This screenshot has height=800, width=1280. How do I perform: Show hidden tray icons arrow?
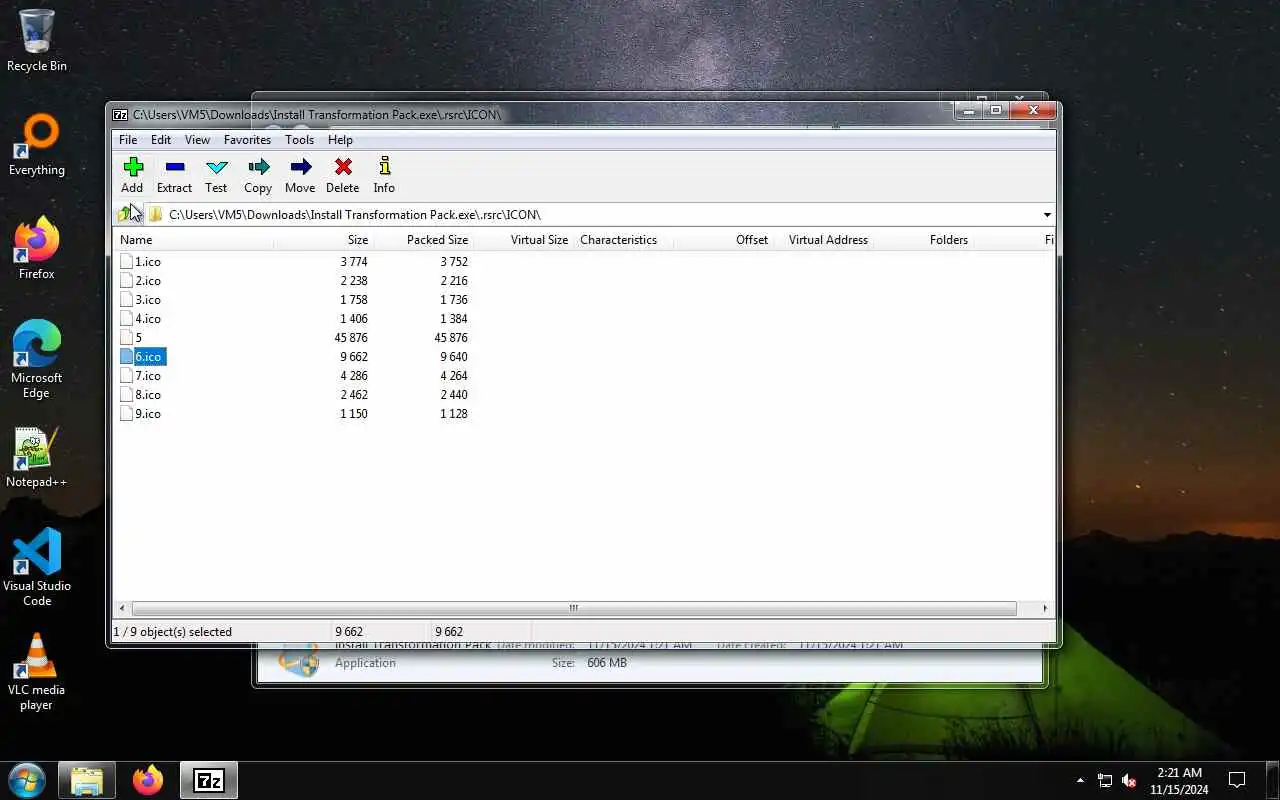[1080, 780]
